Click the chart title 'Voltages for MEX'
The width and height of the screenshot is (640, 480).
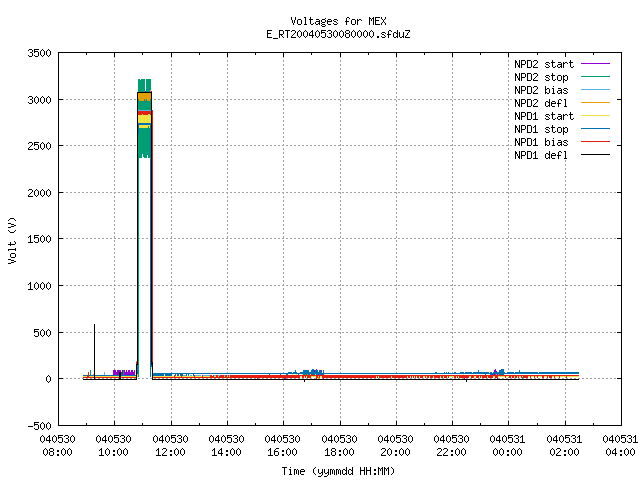click(338, 21)
